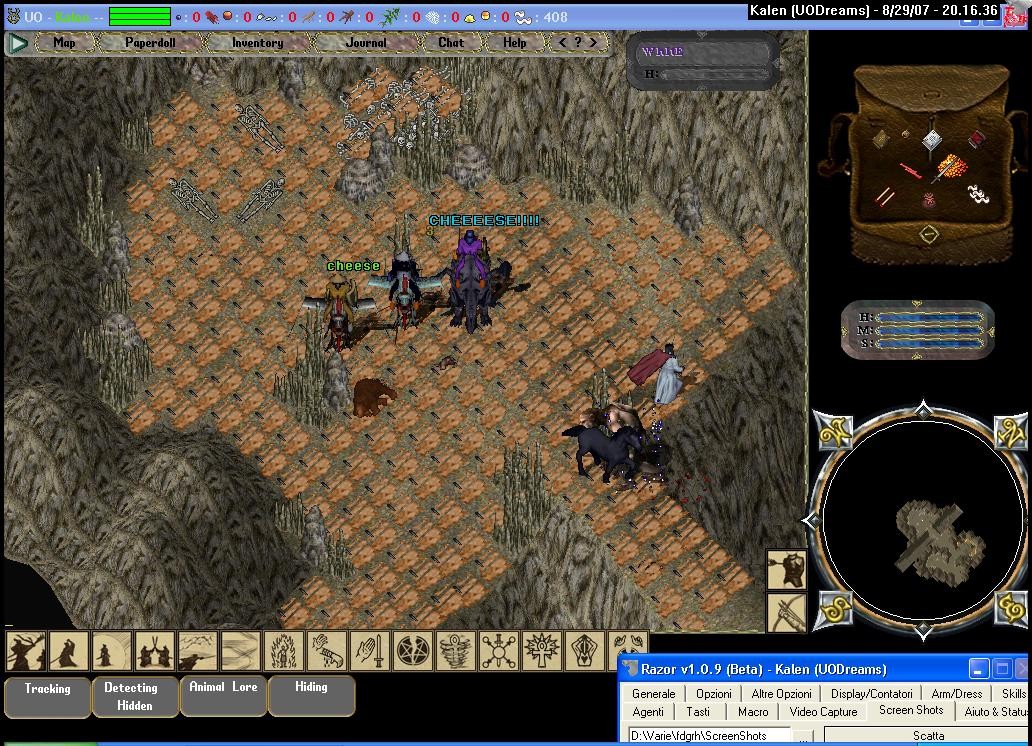The width and height of the screenshot is (1032, 746).
Task: Cast the broken pentagram spell icon
Action: (413, 651)
